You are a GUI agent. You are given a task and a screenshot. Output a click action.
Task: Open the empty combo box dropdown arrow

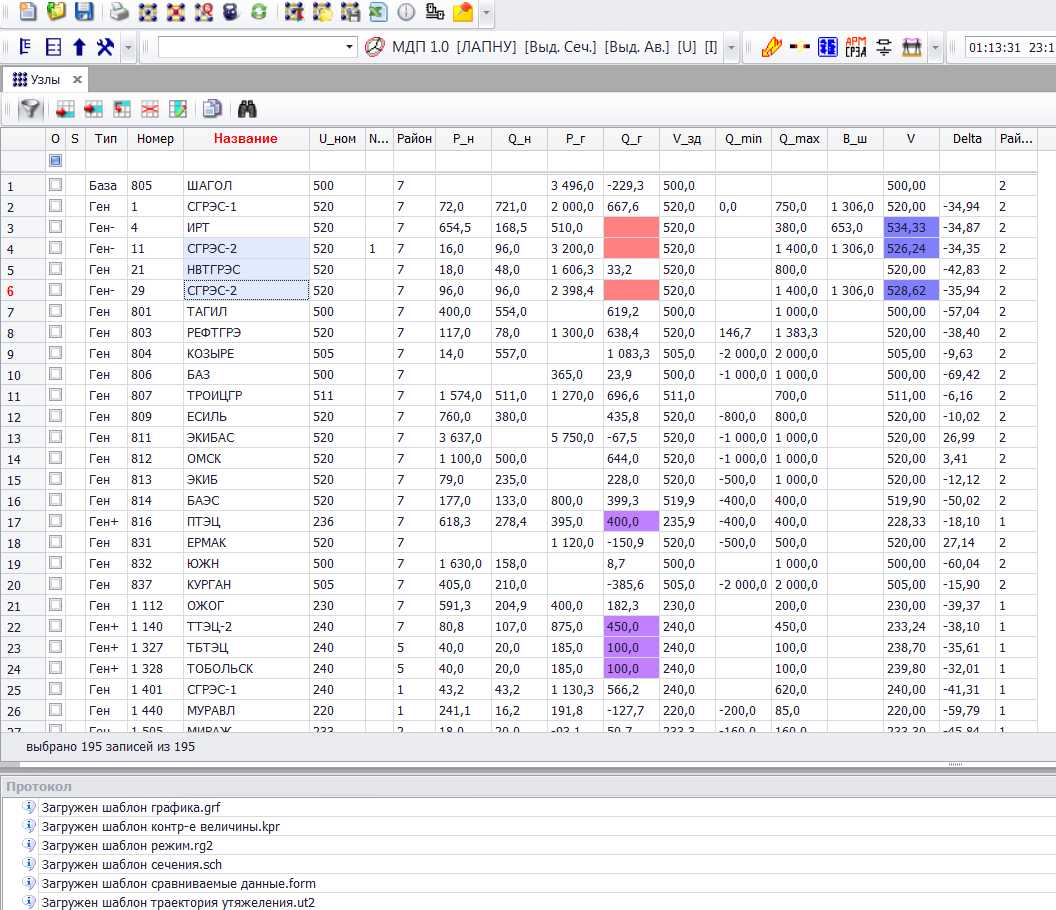[349, 47]
